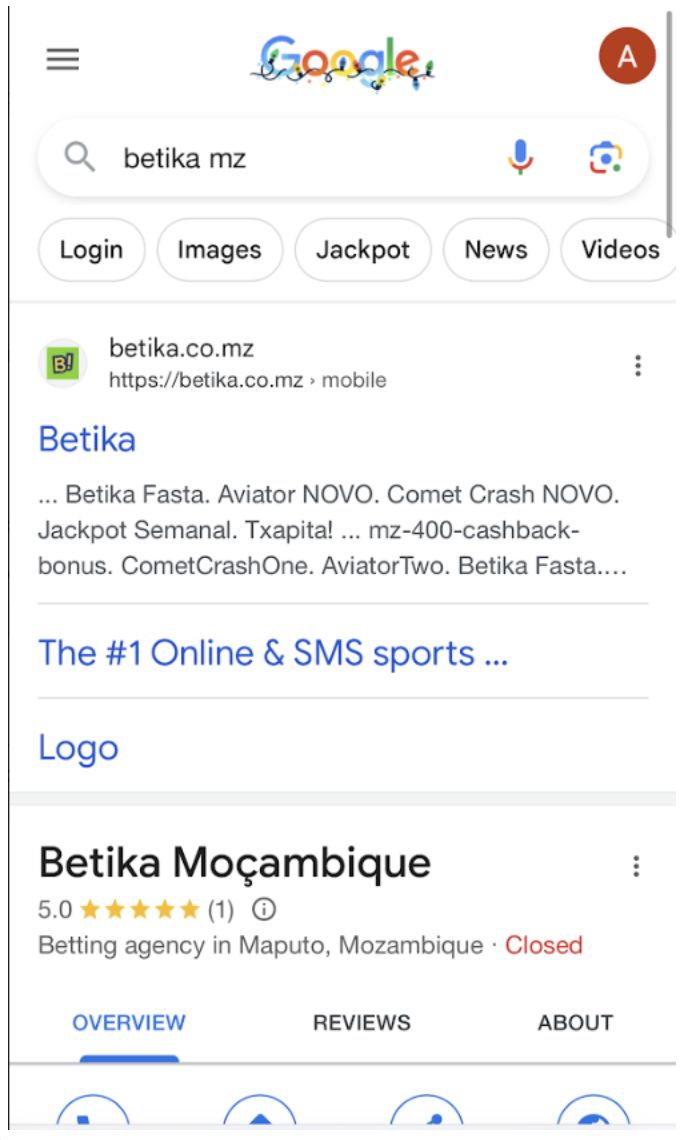Tap the search magnifier icon

tap(80, 157)
